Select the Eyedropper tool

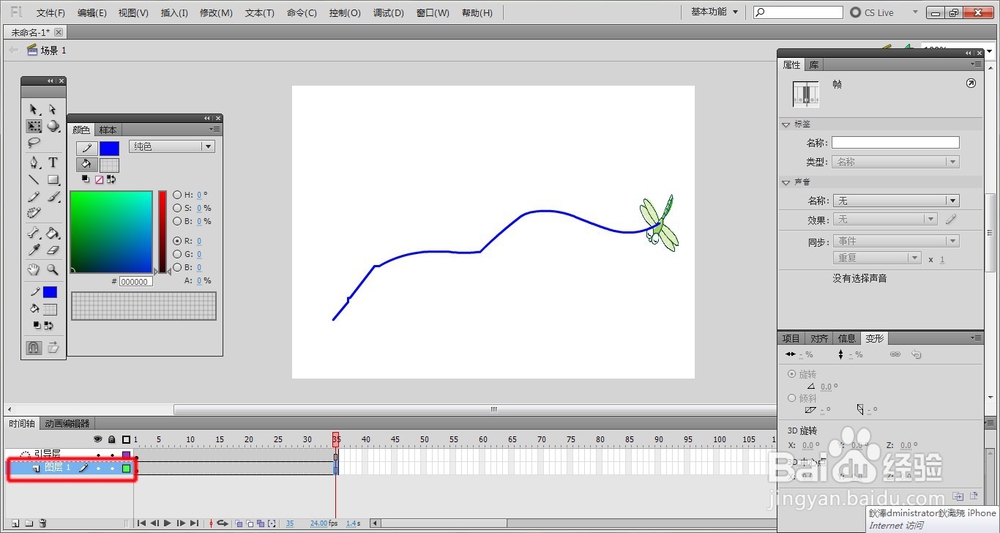(34, 251)
